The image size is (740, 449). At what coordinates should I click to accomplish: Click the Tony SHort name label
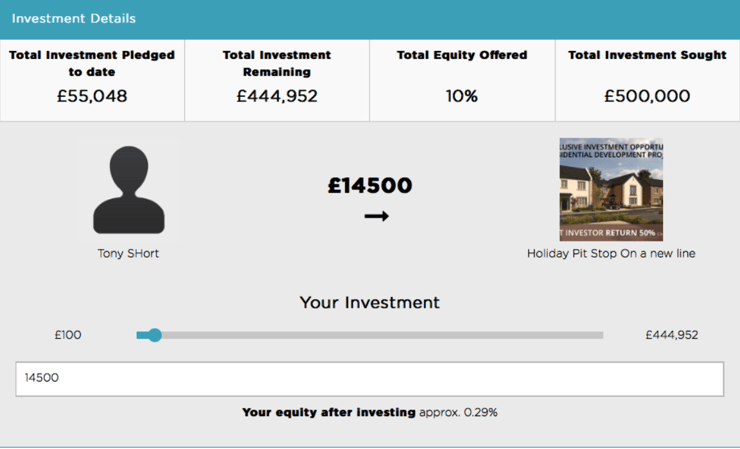pos(128,254)
